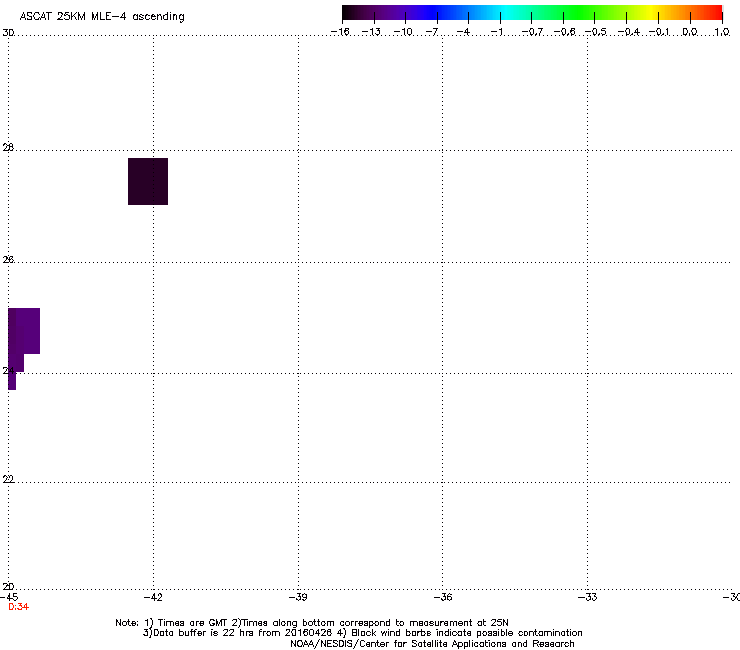Click the longitude label -33

(x=588, y=597)
